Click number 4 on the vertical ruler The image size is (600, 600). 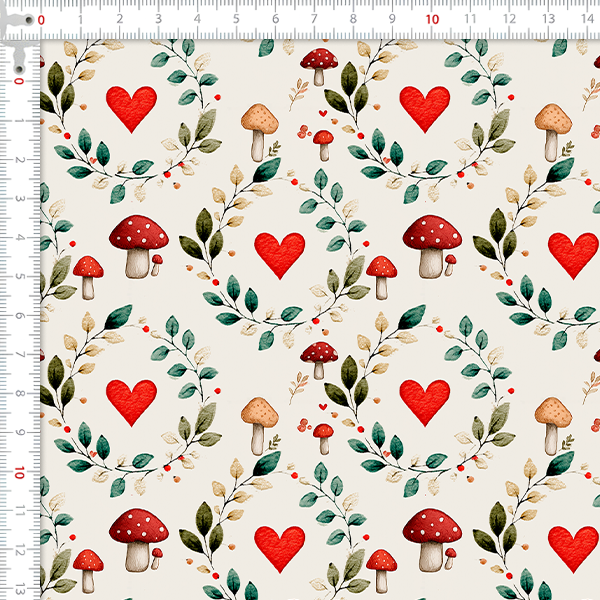19,238
